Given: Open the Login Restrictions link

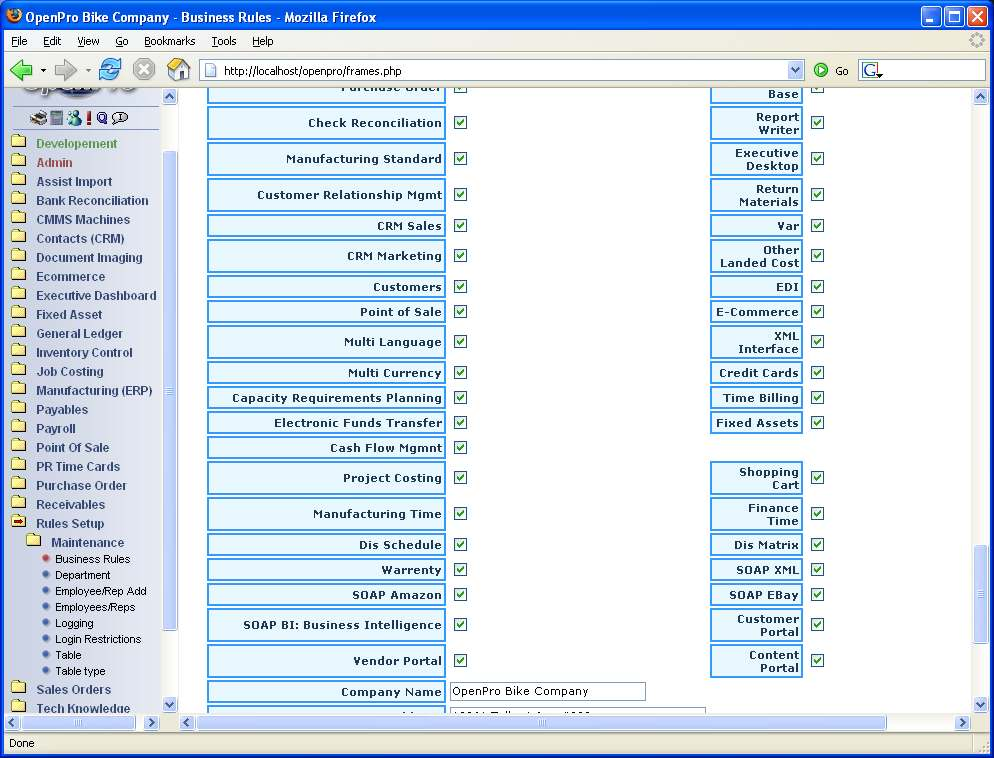Looking at the screenshot, I should pos(98,639).
